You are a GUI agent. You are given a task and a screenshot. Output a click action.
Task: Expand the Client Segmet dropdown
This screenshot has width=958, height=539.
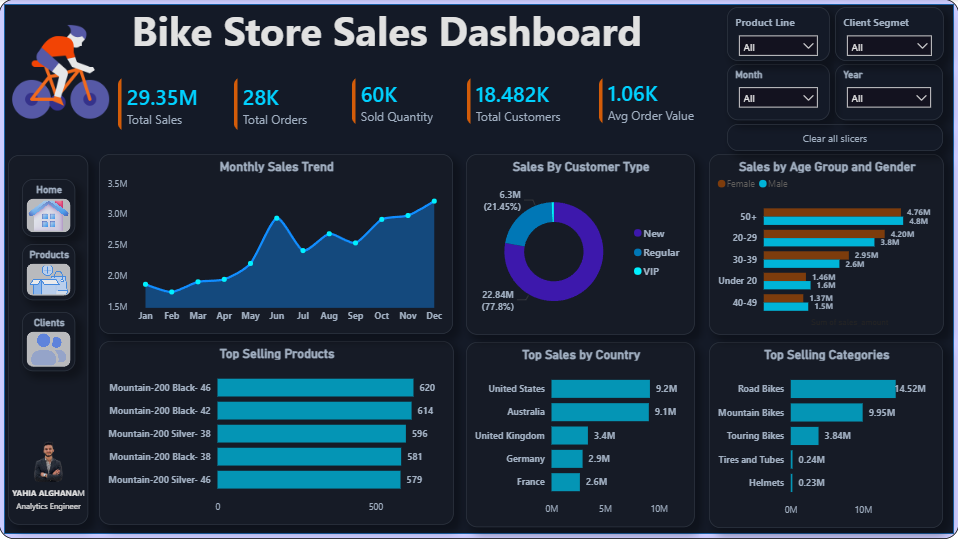(888, 46)
